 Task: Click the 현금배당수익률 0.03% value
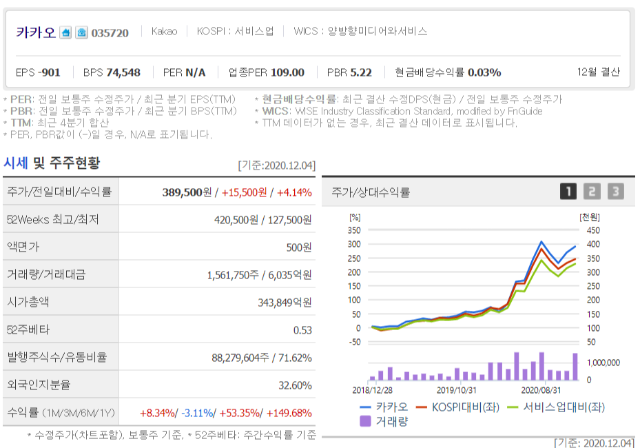448,73
